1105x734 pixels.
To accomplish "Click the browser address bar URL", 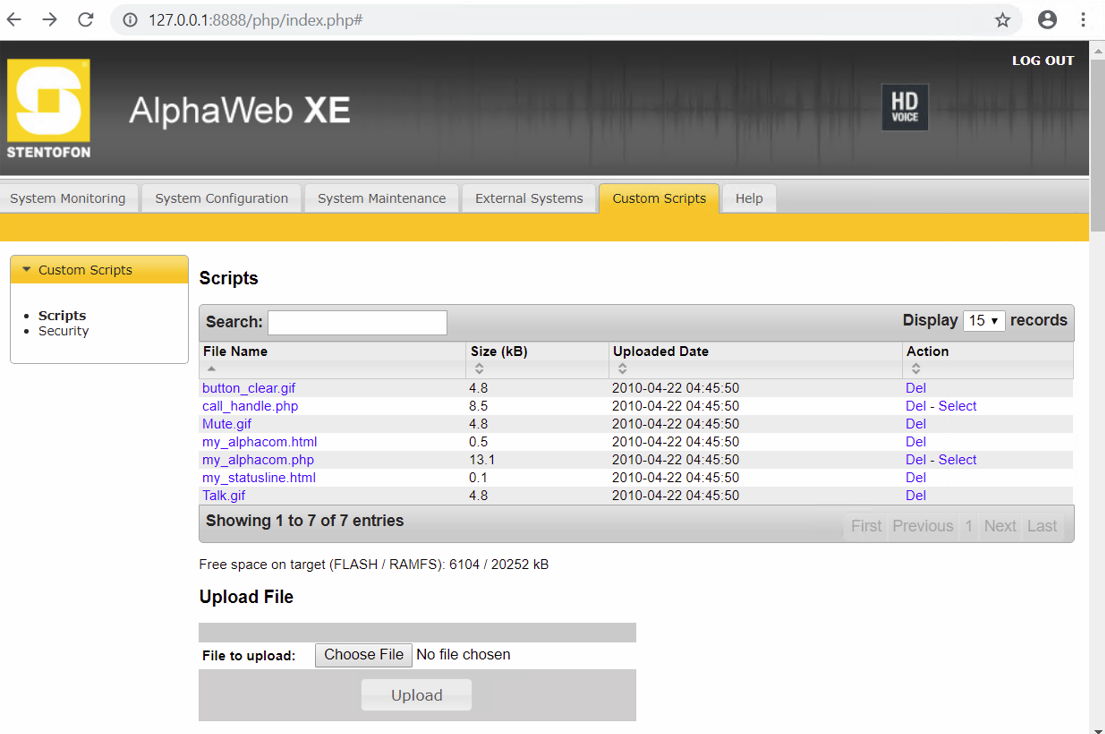I will pyautogui.click(x=255, y=20).
